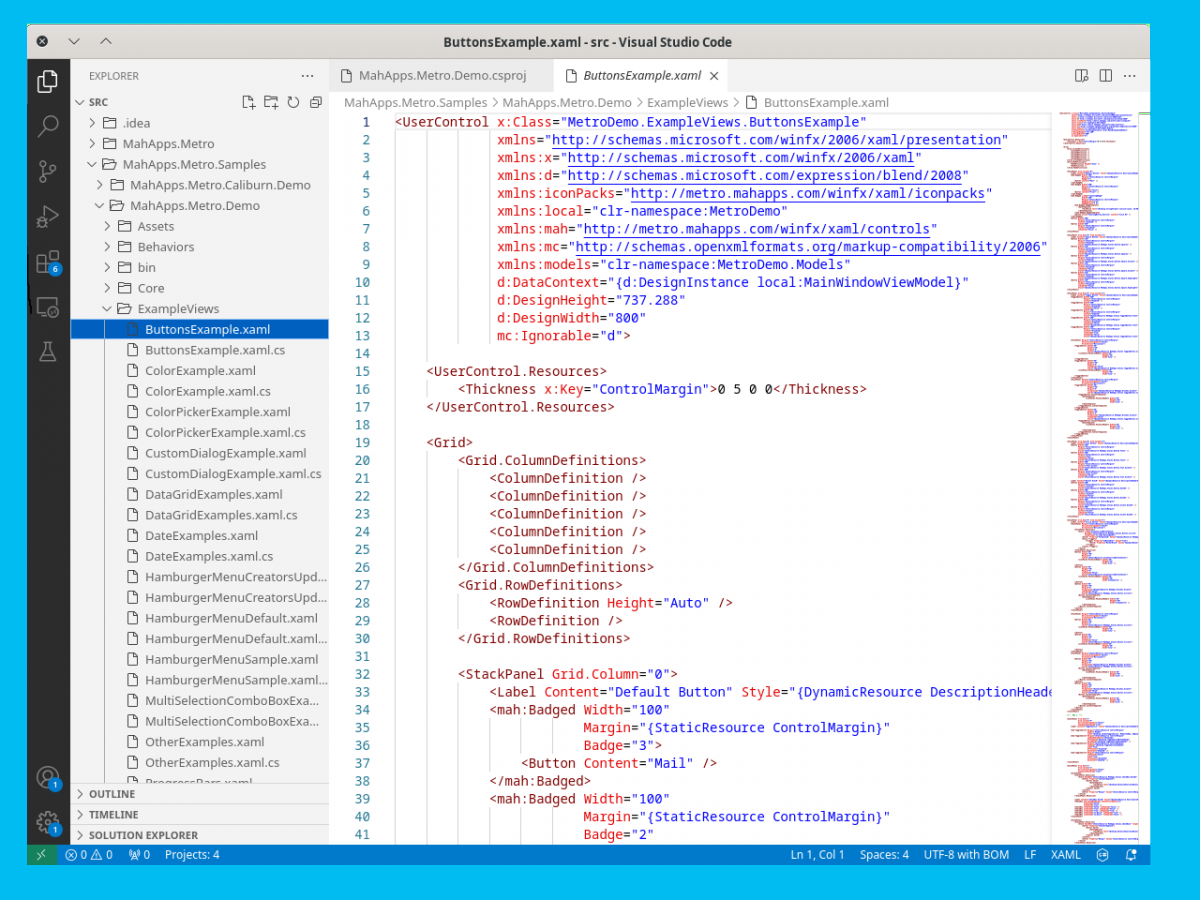1200x900 pixels.
Task: Open ColorPickerExample.xaml in the file tree
Action: click(x=200, y=412)
